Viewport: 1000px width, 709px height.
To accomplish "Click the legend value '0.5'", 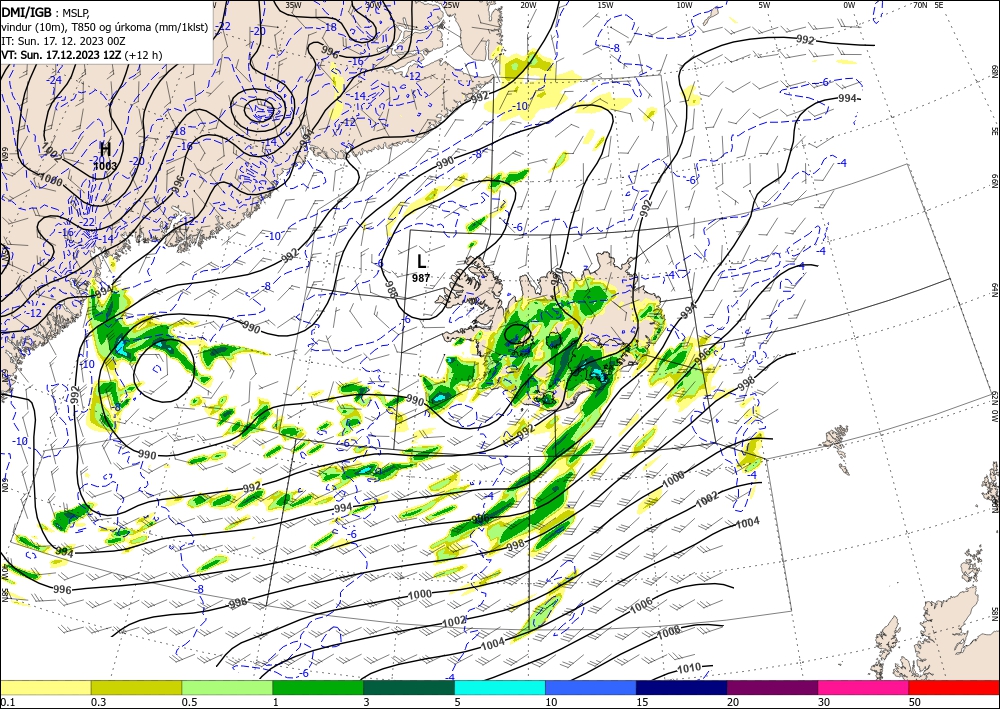I will 188,702.
